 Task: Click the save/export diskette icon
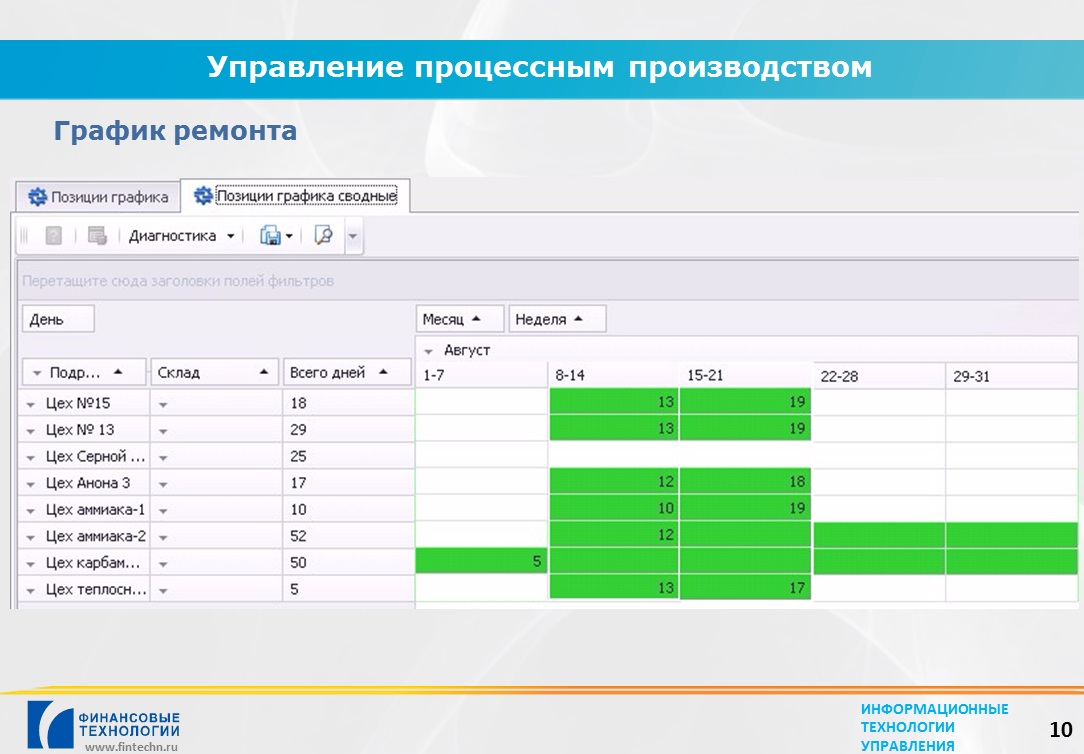tap(270, 236)
